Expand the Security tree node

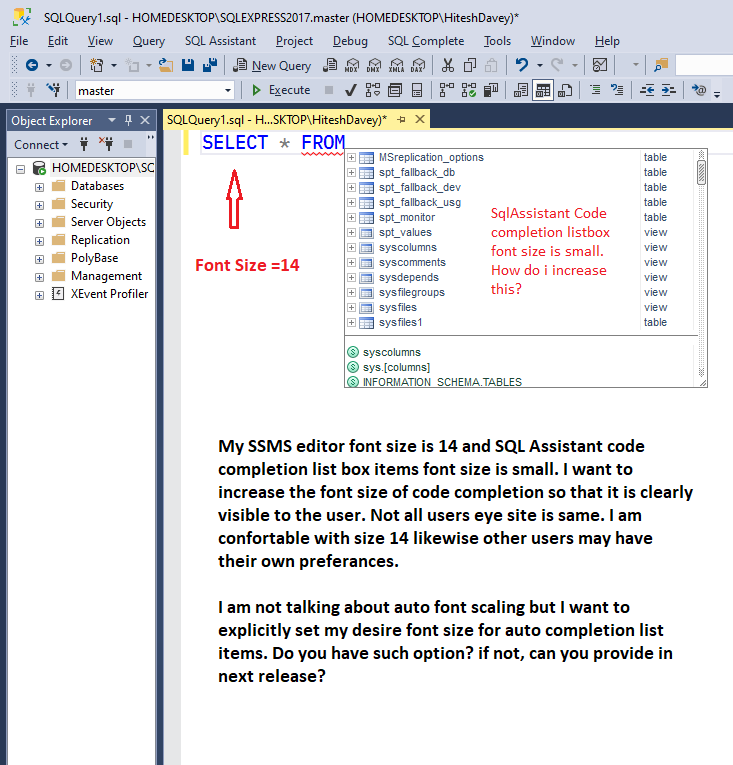coord(40,205)
